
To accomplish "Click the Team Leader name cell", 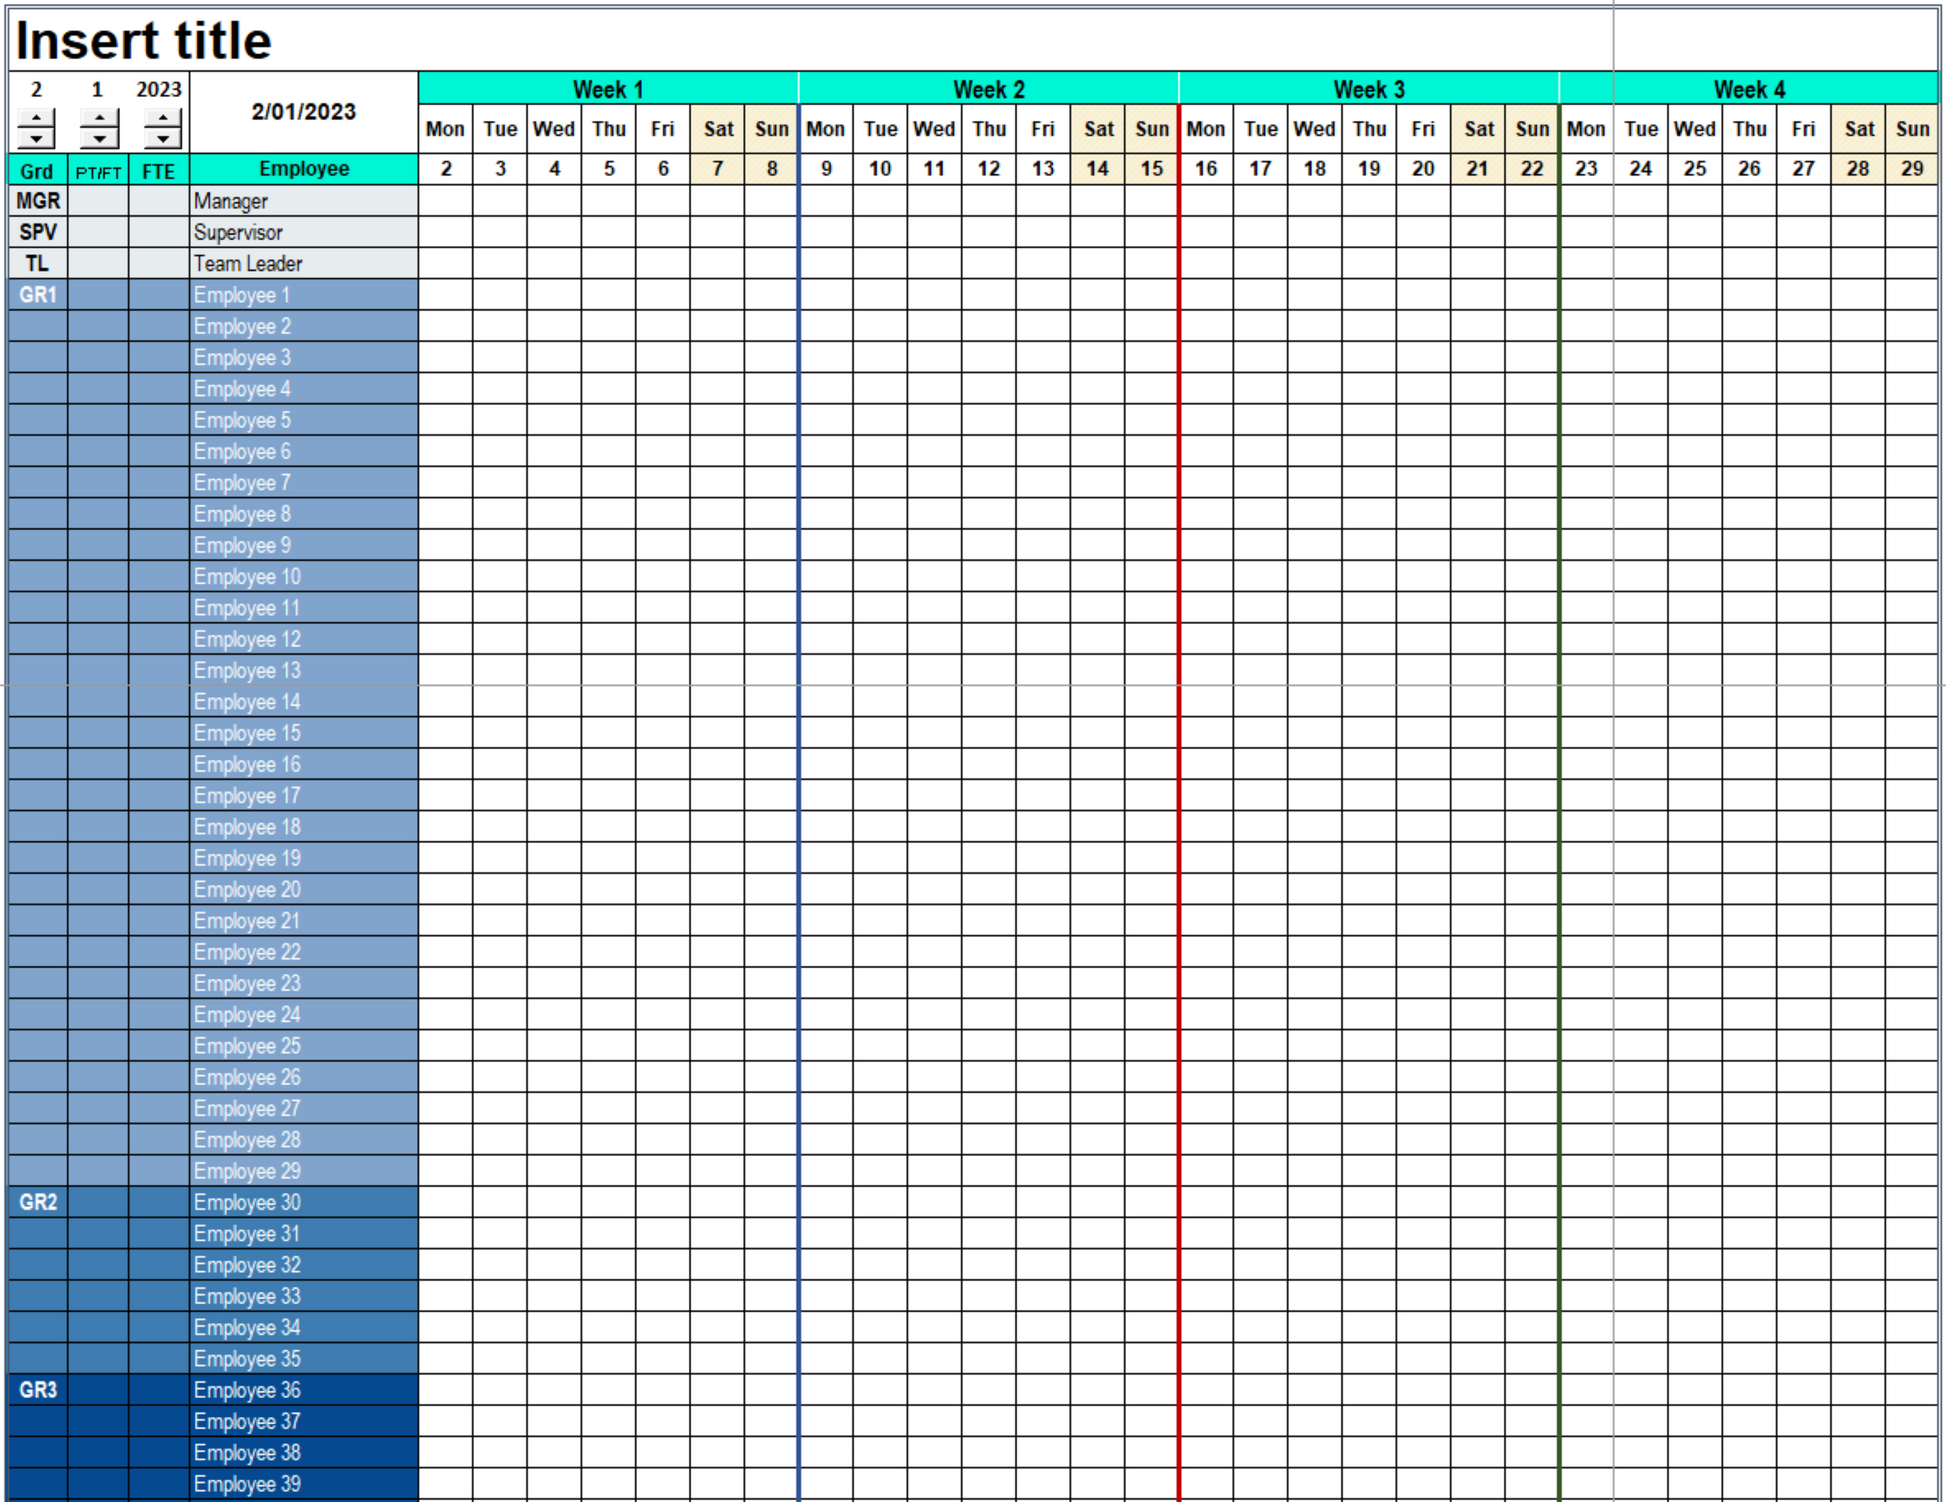I will click(303, 264).
